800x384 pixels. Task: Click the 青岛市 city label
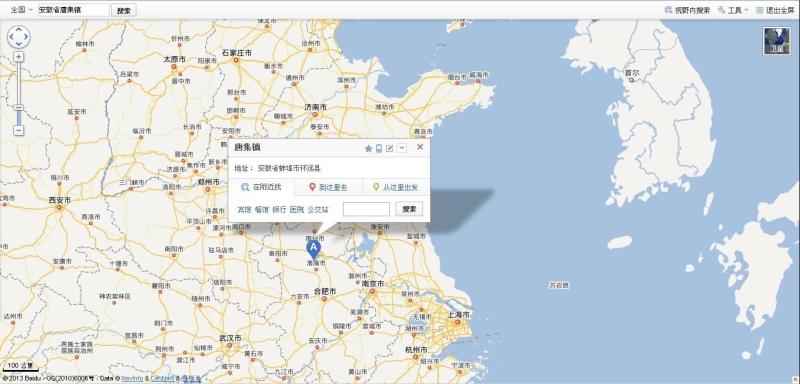(423, 132)
